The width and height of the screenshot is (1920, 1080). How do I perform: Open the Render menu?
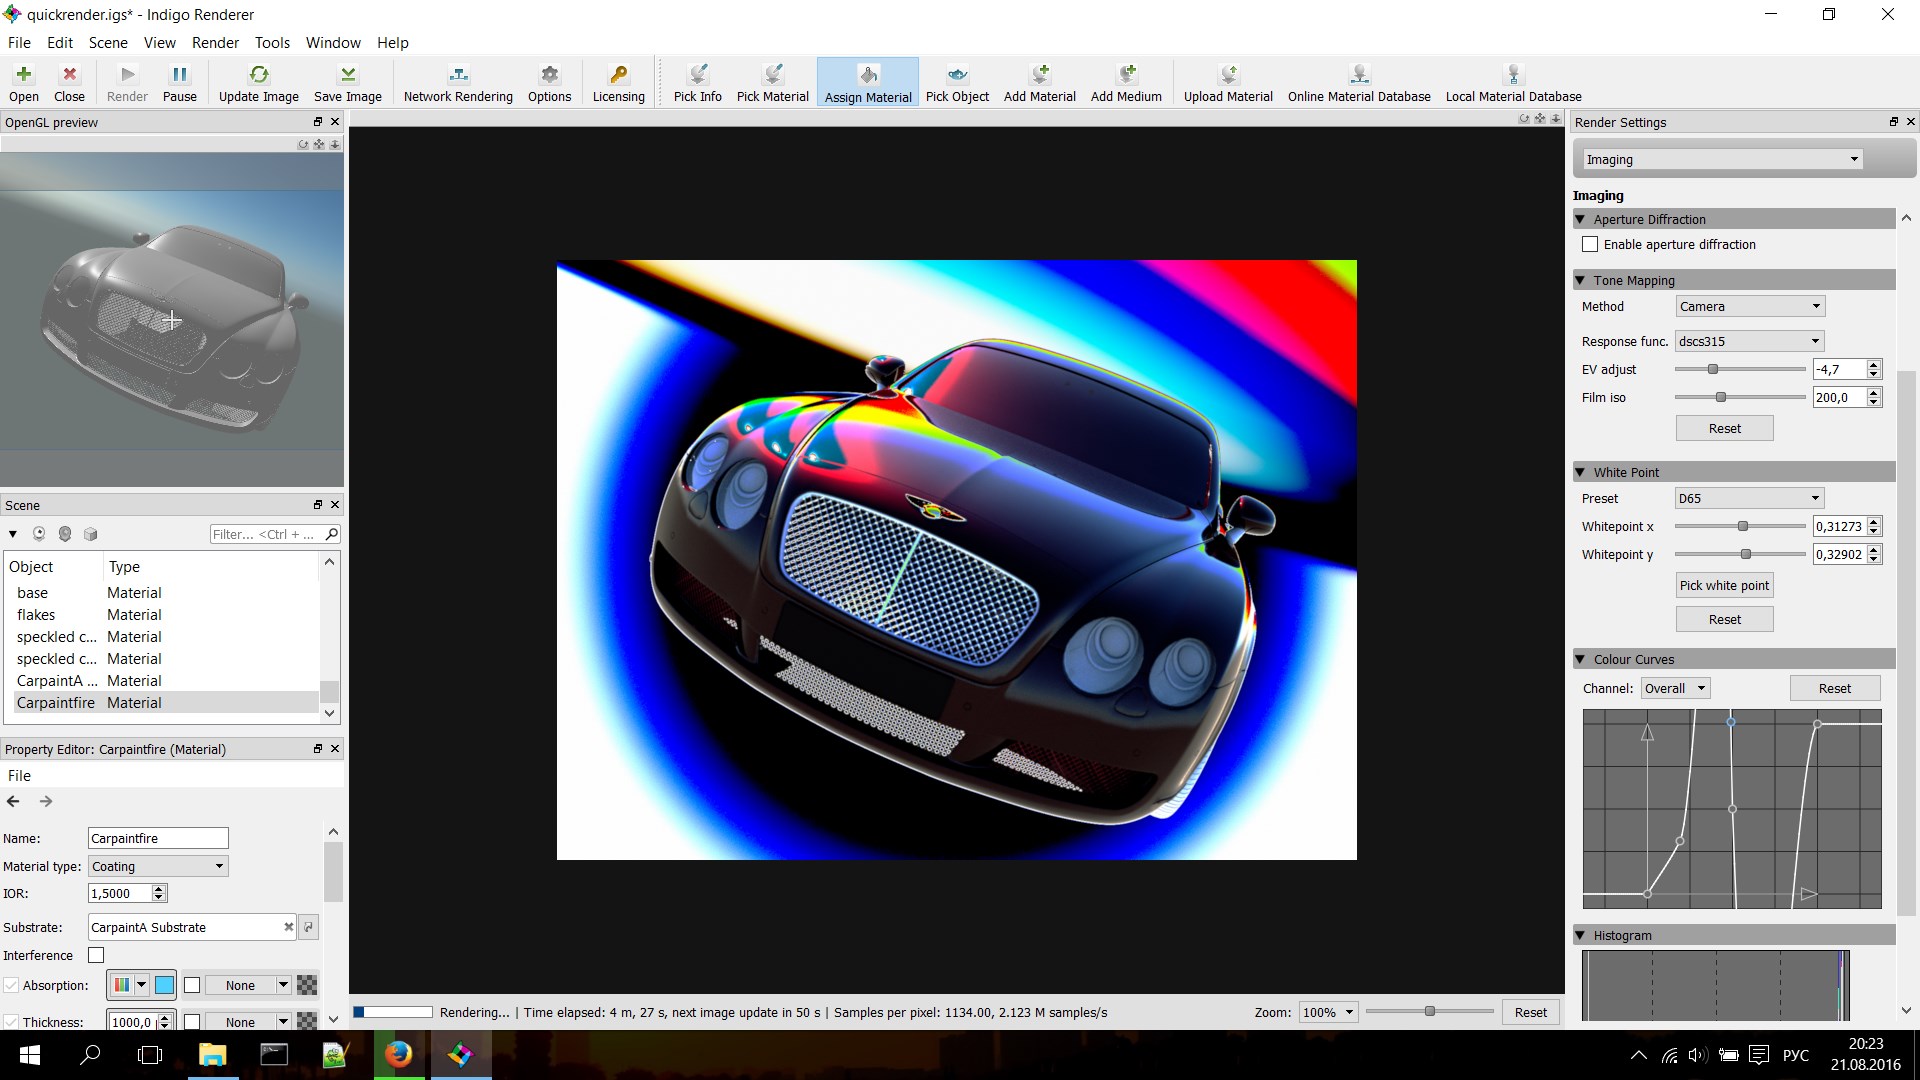click(215, 43)
